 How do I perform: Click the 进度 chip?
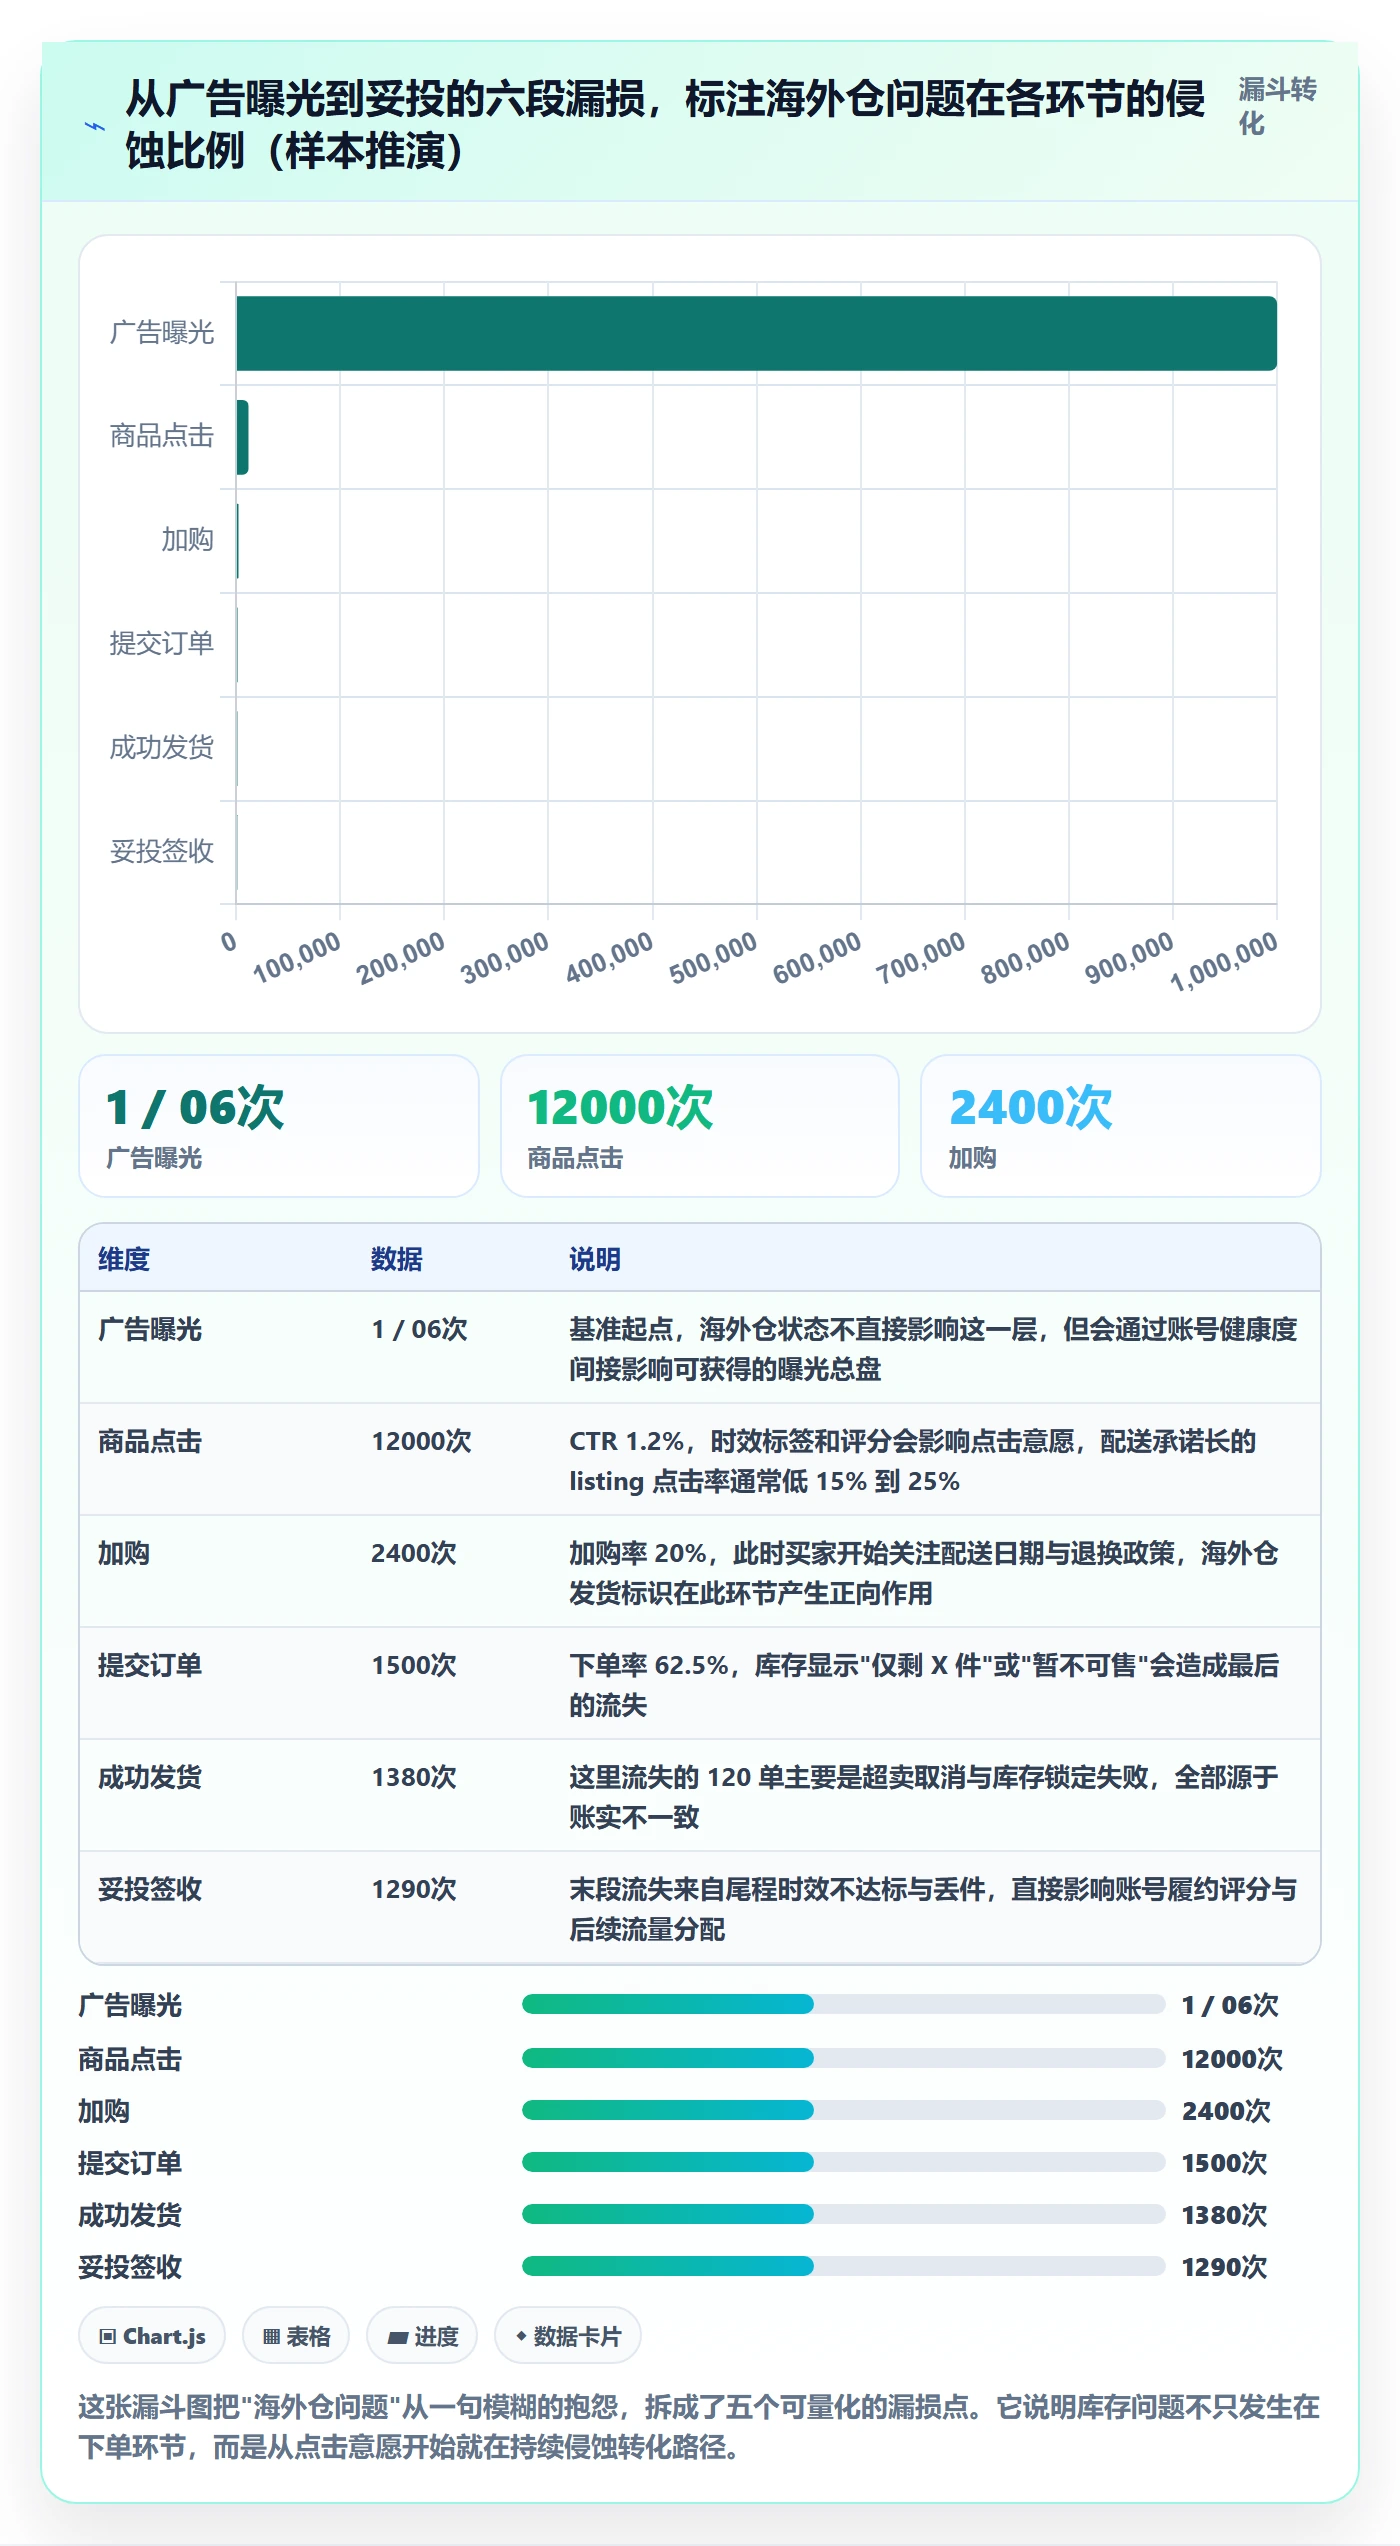[422, 2336]
